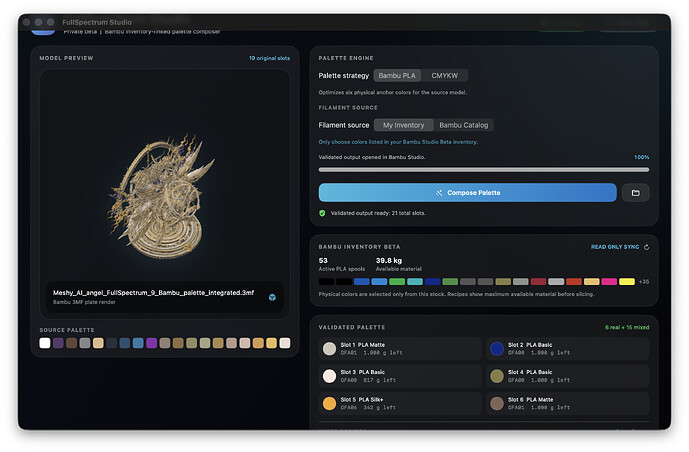689x452 pixels.
Task: Click Slot 2 dark blue color circle
Action: click(x=497, y=349)
